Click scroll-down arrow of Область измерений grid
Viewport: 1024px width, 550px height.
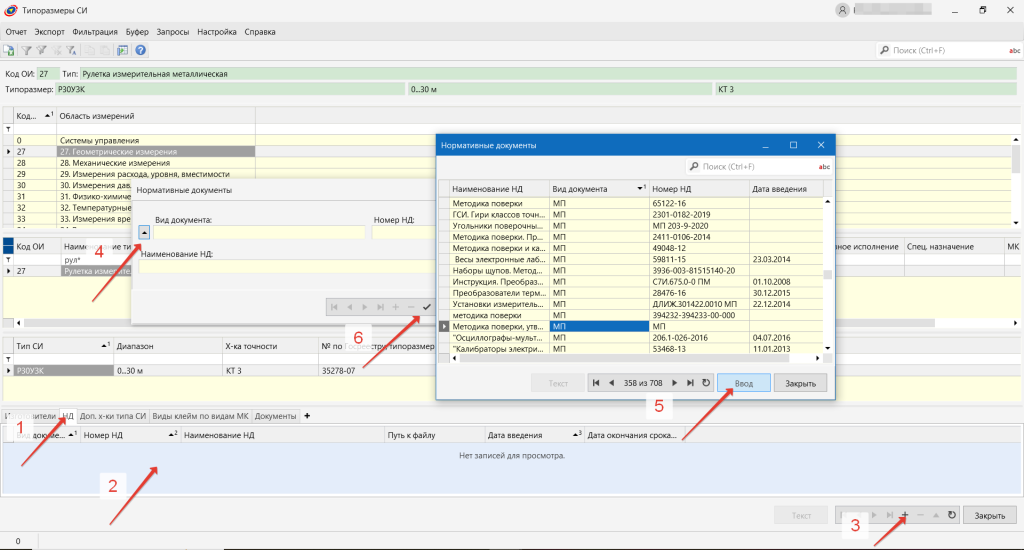pyautogui.click(x=1016, y=222)
